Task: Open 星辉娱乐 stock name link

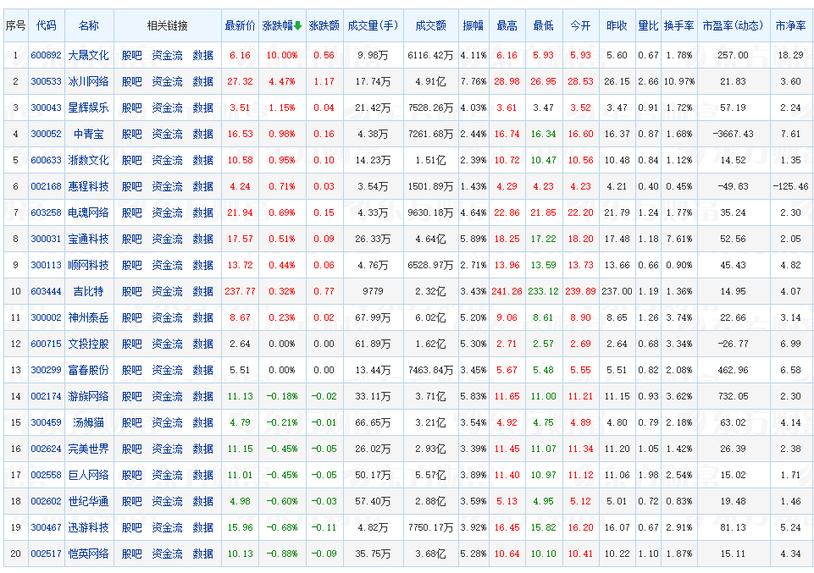Action: coord(88,107)
